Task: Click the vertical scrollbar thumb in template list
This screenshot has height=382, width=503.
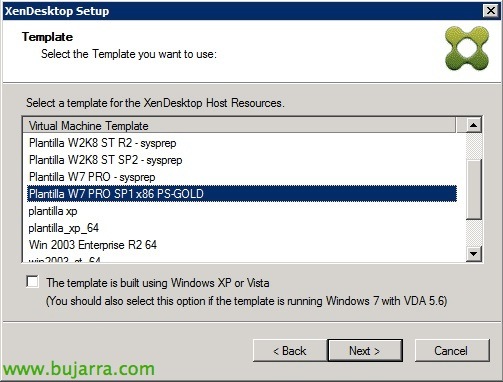Action: point(473,189)
